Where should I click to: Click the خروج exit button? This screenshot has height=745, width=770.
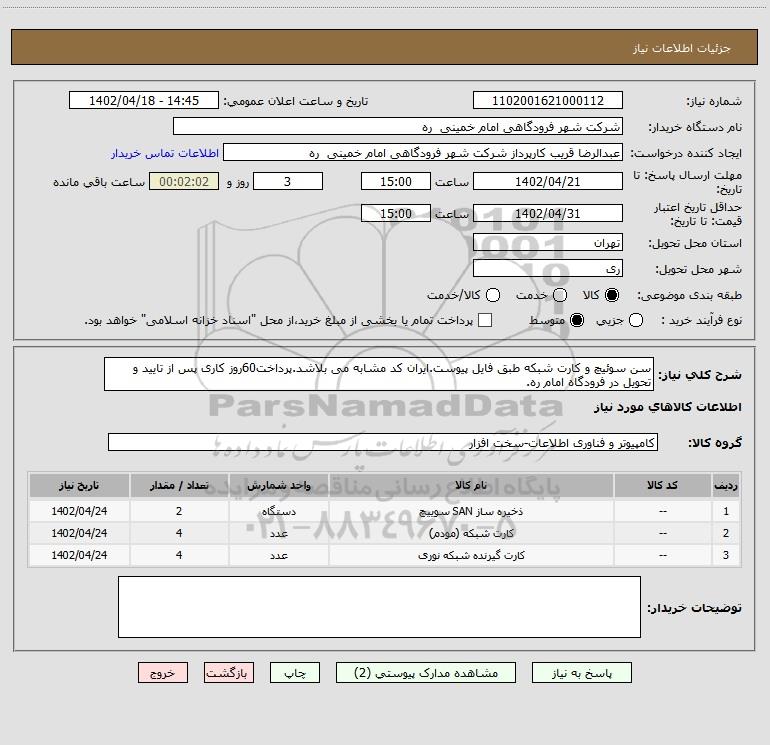click(163, 673)
